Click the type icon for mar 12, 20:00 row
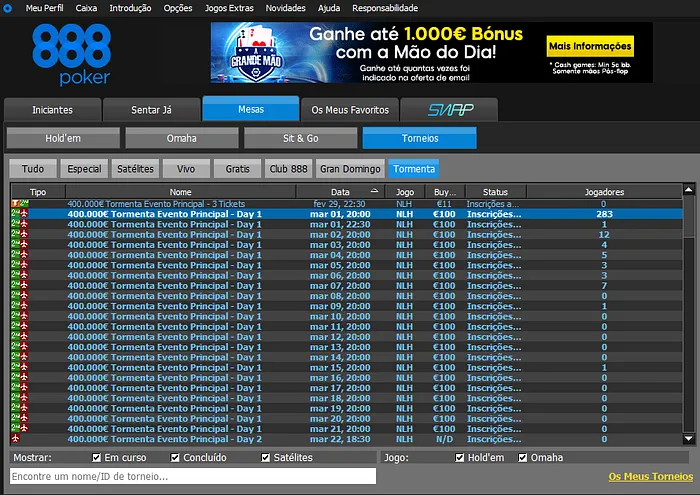The image size is (700, 495). tap(20, 337)
